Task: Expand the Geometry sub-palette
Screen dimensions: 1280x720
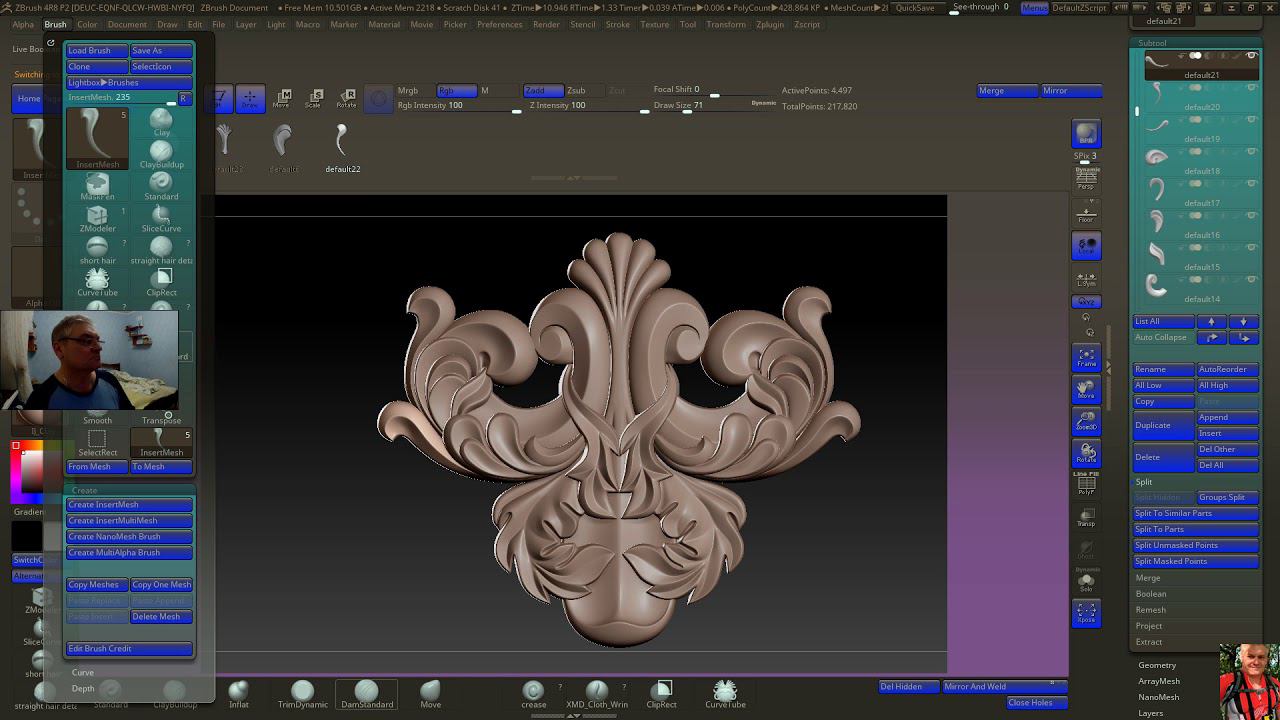Action: (1157, 665)
